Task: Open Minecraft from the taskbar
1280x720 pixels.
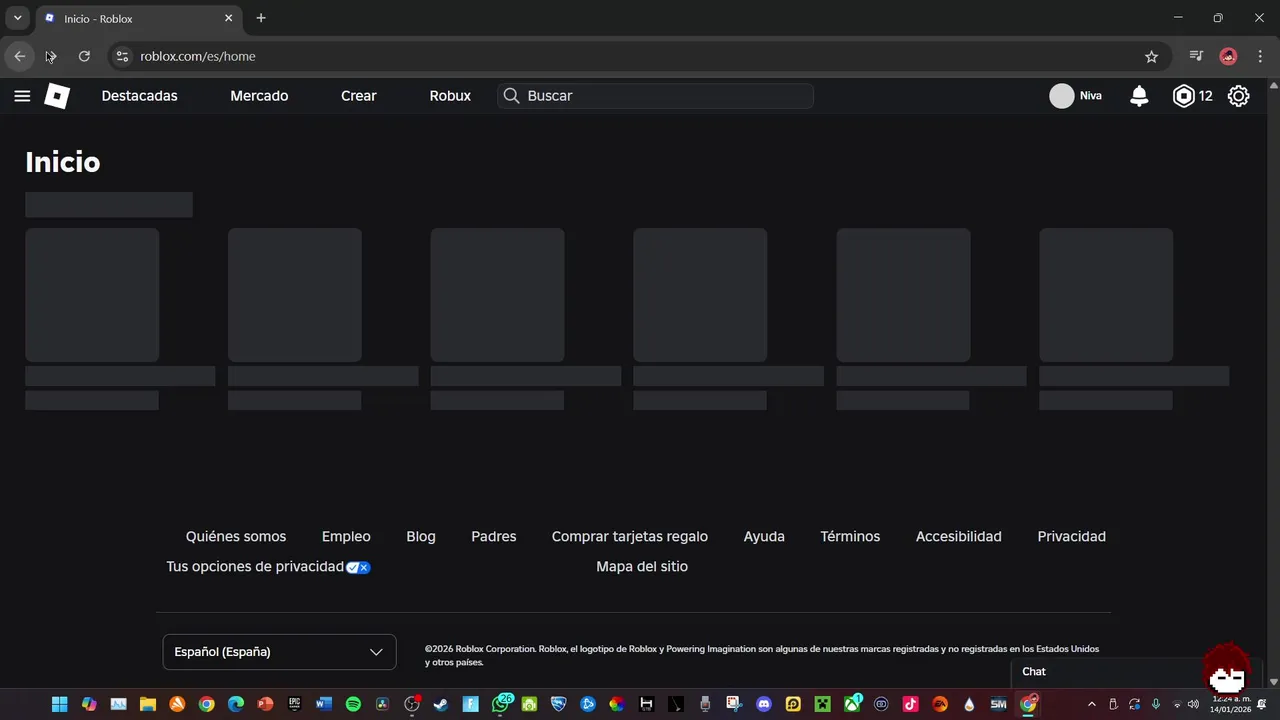Action: tap(822, 704)
